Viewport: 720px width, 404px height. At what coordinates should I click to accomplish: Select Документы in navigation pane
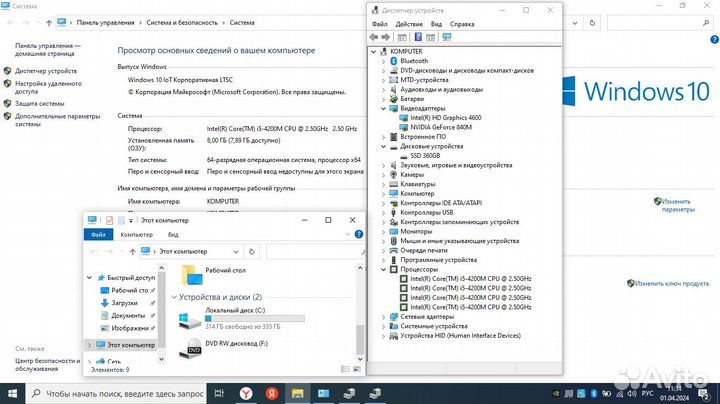pyautogui.click(x=128, y=316)
